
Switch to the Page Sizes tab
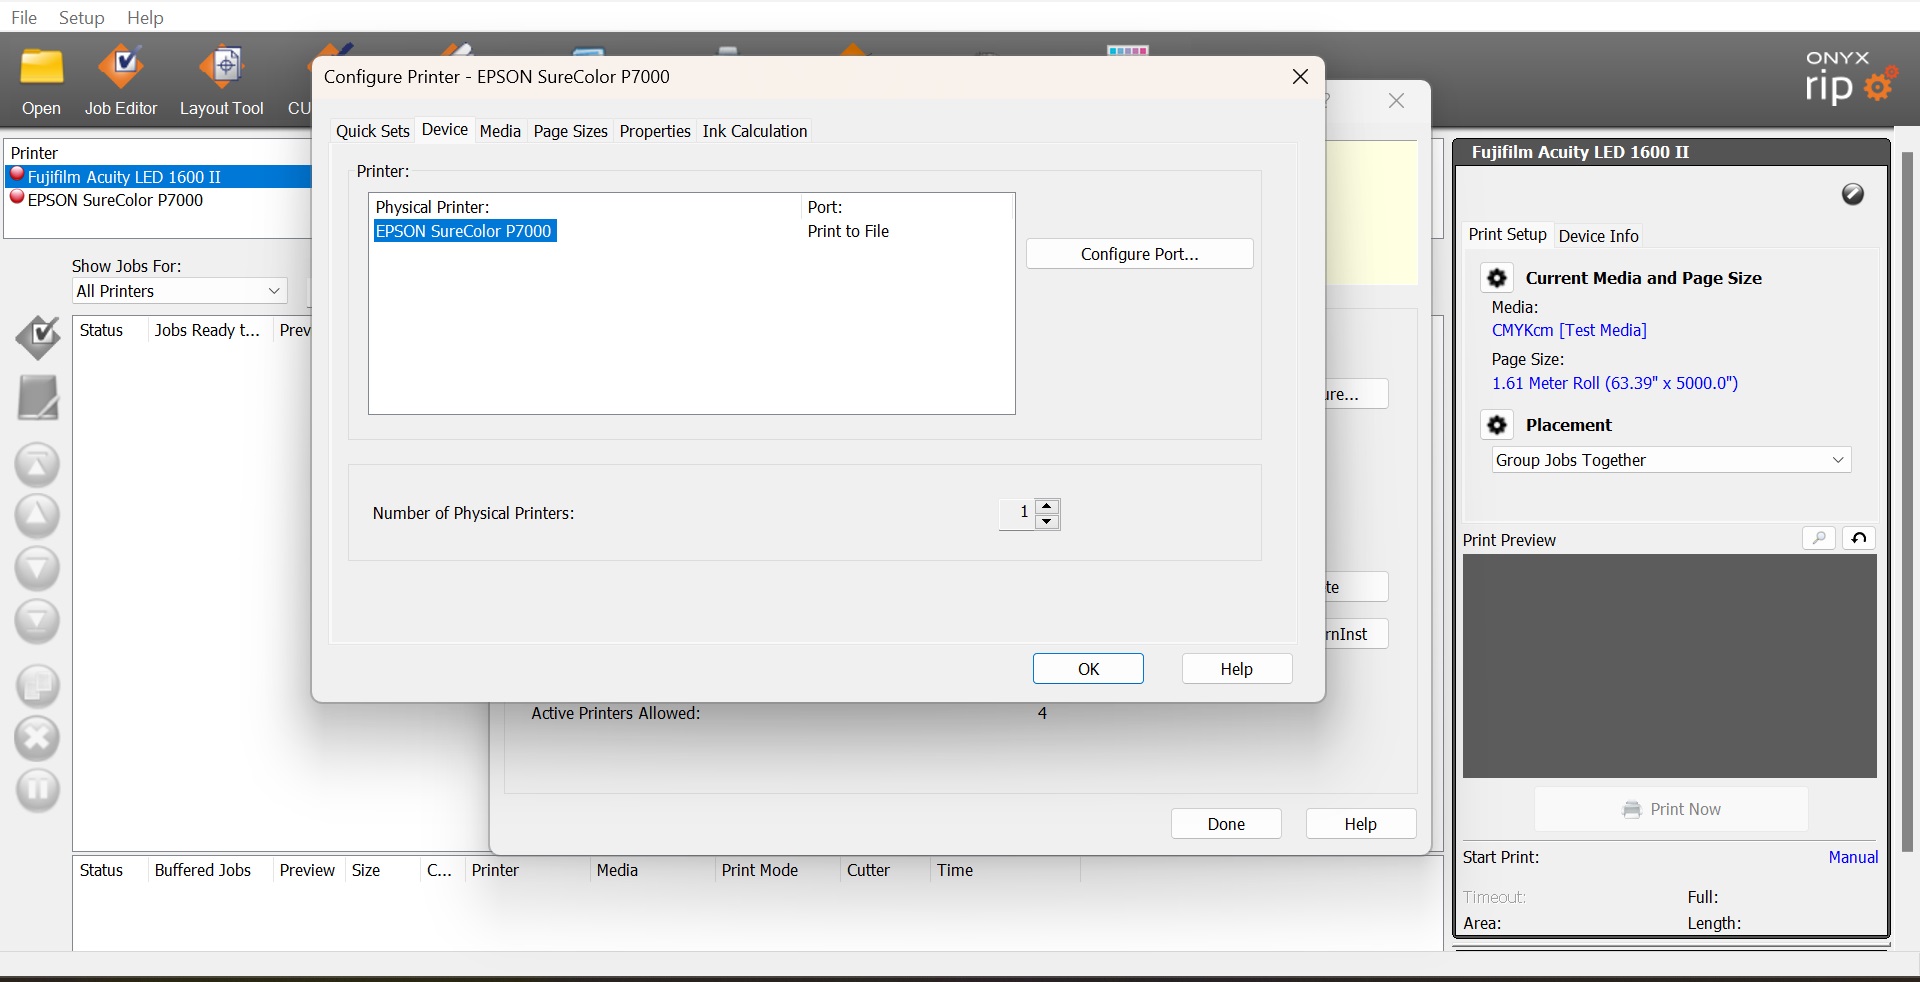(x=570, y=131)
